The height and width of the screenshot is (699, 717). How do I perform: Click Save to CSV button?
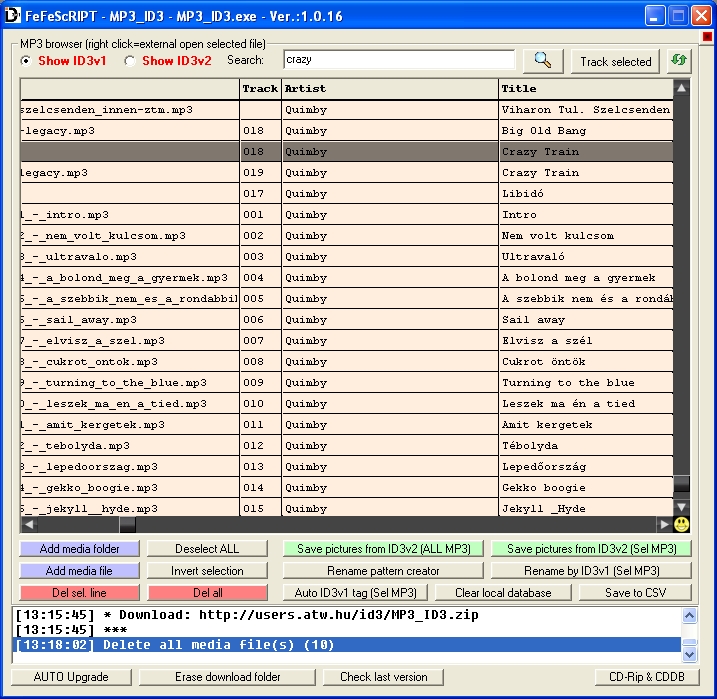(x=635, y=592)
